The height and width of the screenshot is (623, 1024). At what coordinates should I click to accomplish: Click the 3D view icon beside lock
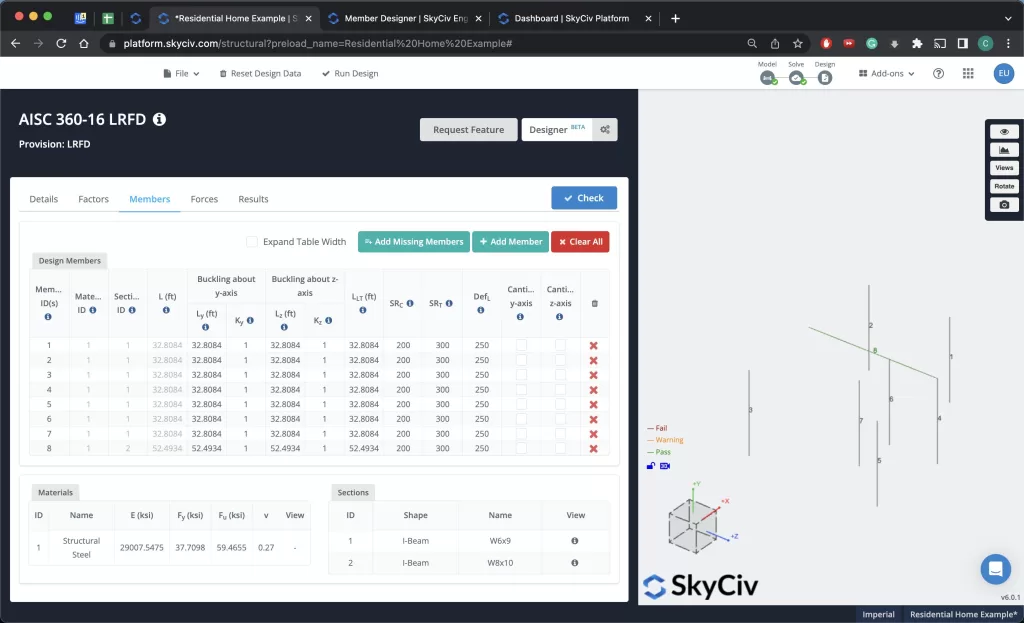click(665, 466)
